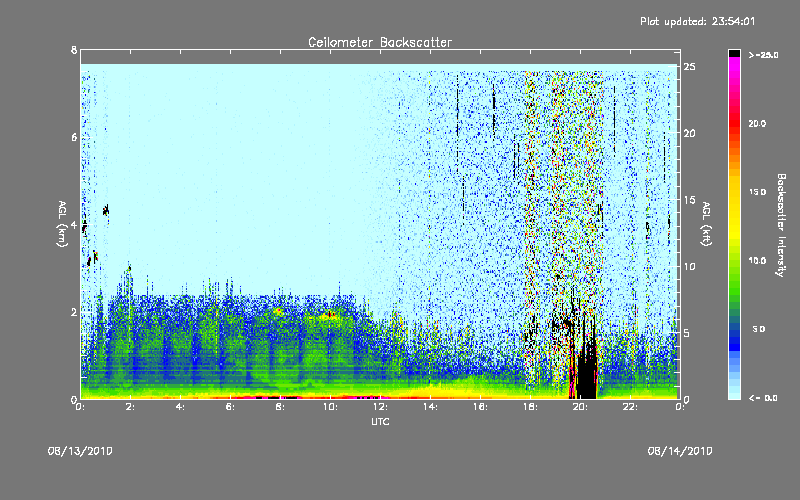Click the '14:' hour tick label on UTC axis
The width and height of the screenshot is (800, 500).
tap(430, 407)
